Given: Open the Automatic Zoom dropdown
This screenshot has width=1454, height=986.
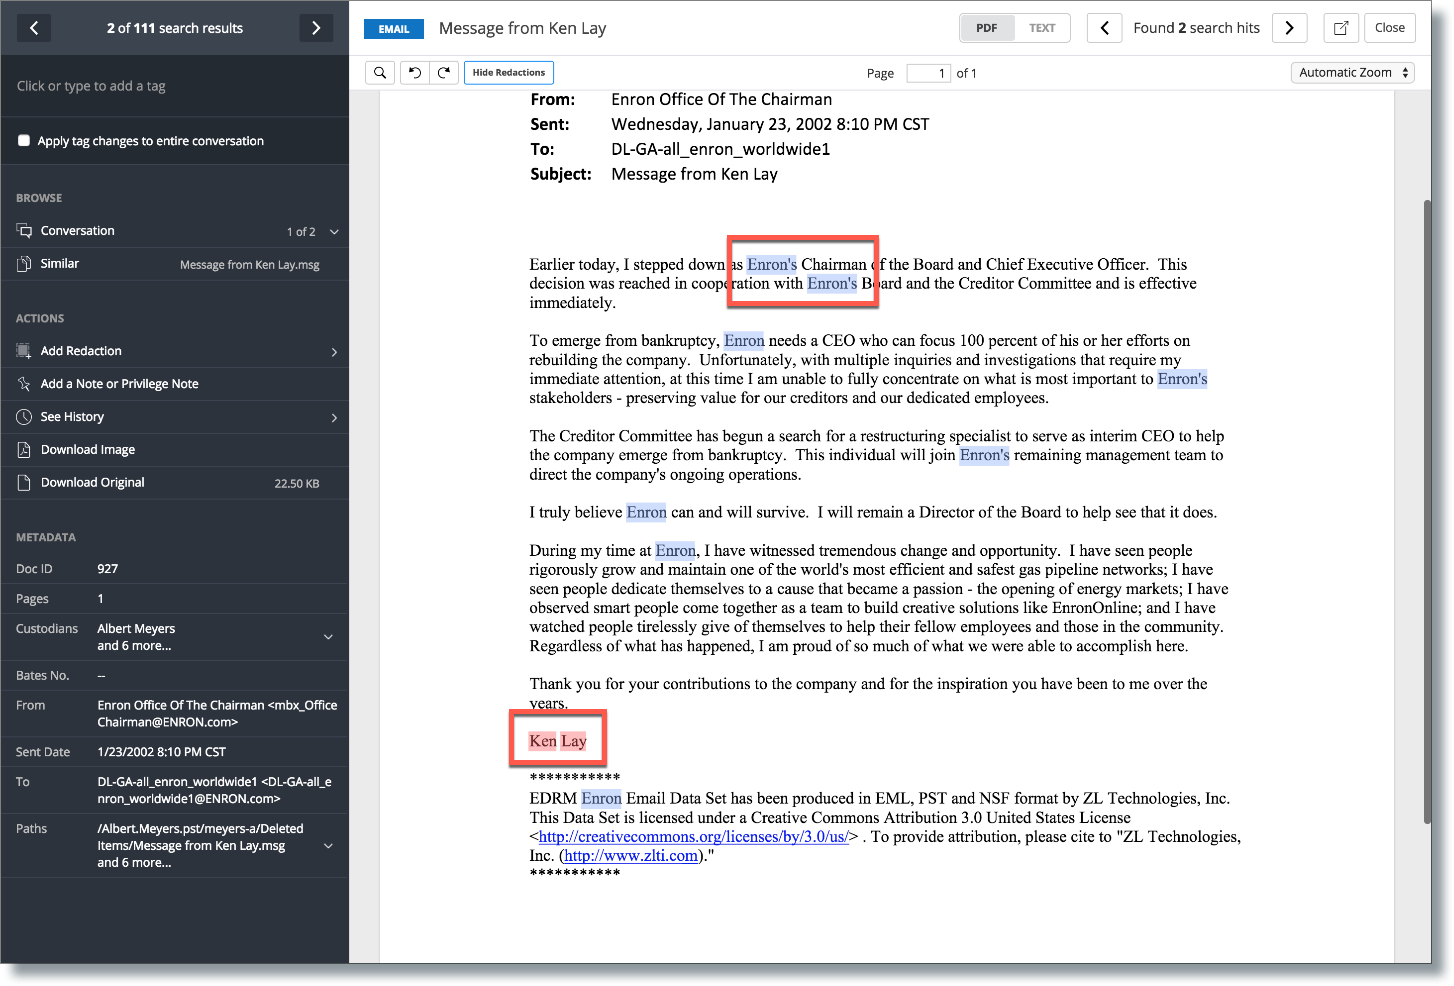Looking at the screenshot, I should pos(1352,73).
